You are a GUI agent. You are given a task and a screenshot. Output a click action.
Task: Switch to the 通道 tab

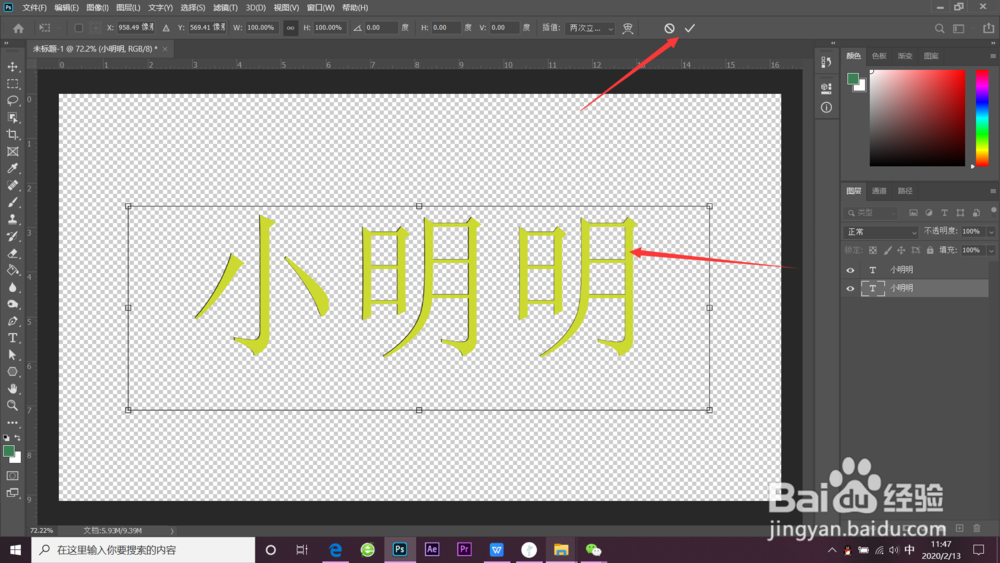click(x=879, y=191)
